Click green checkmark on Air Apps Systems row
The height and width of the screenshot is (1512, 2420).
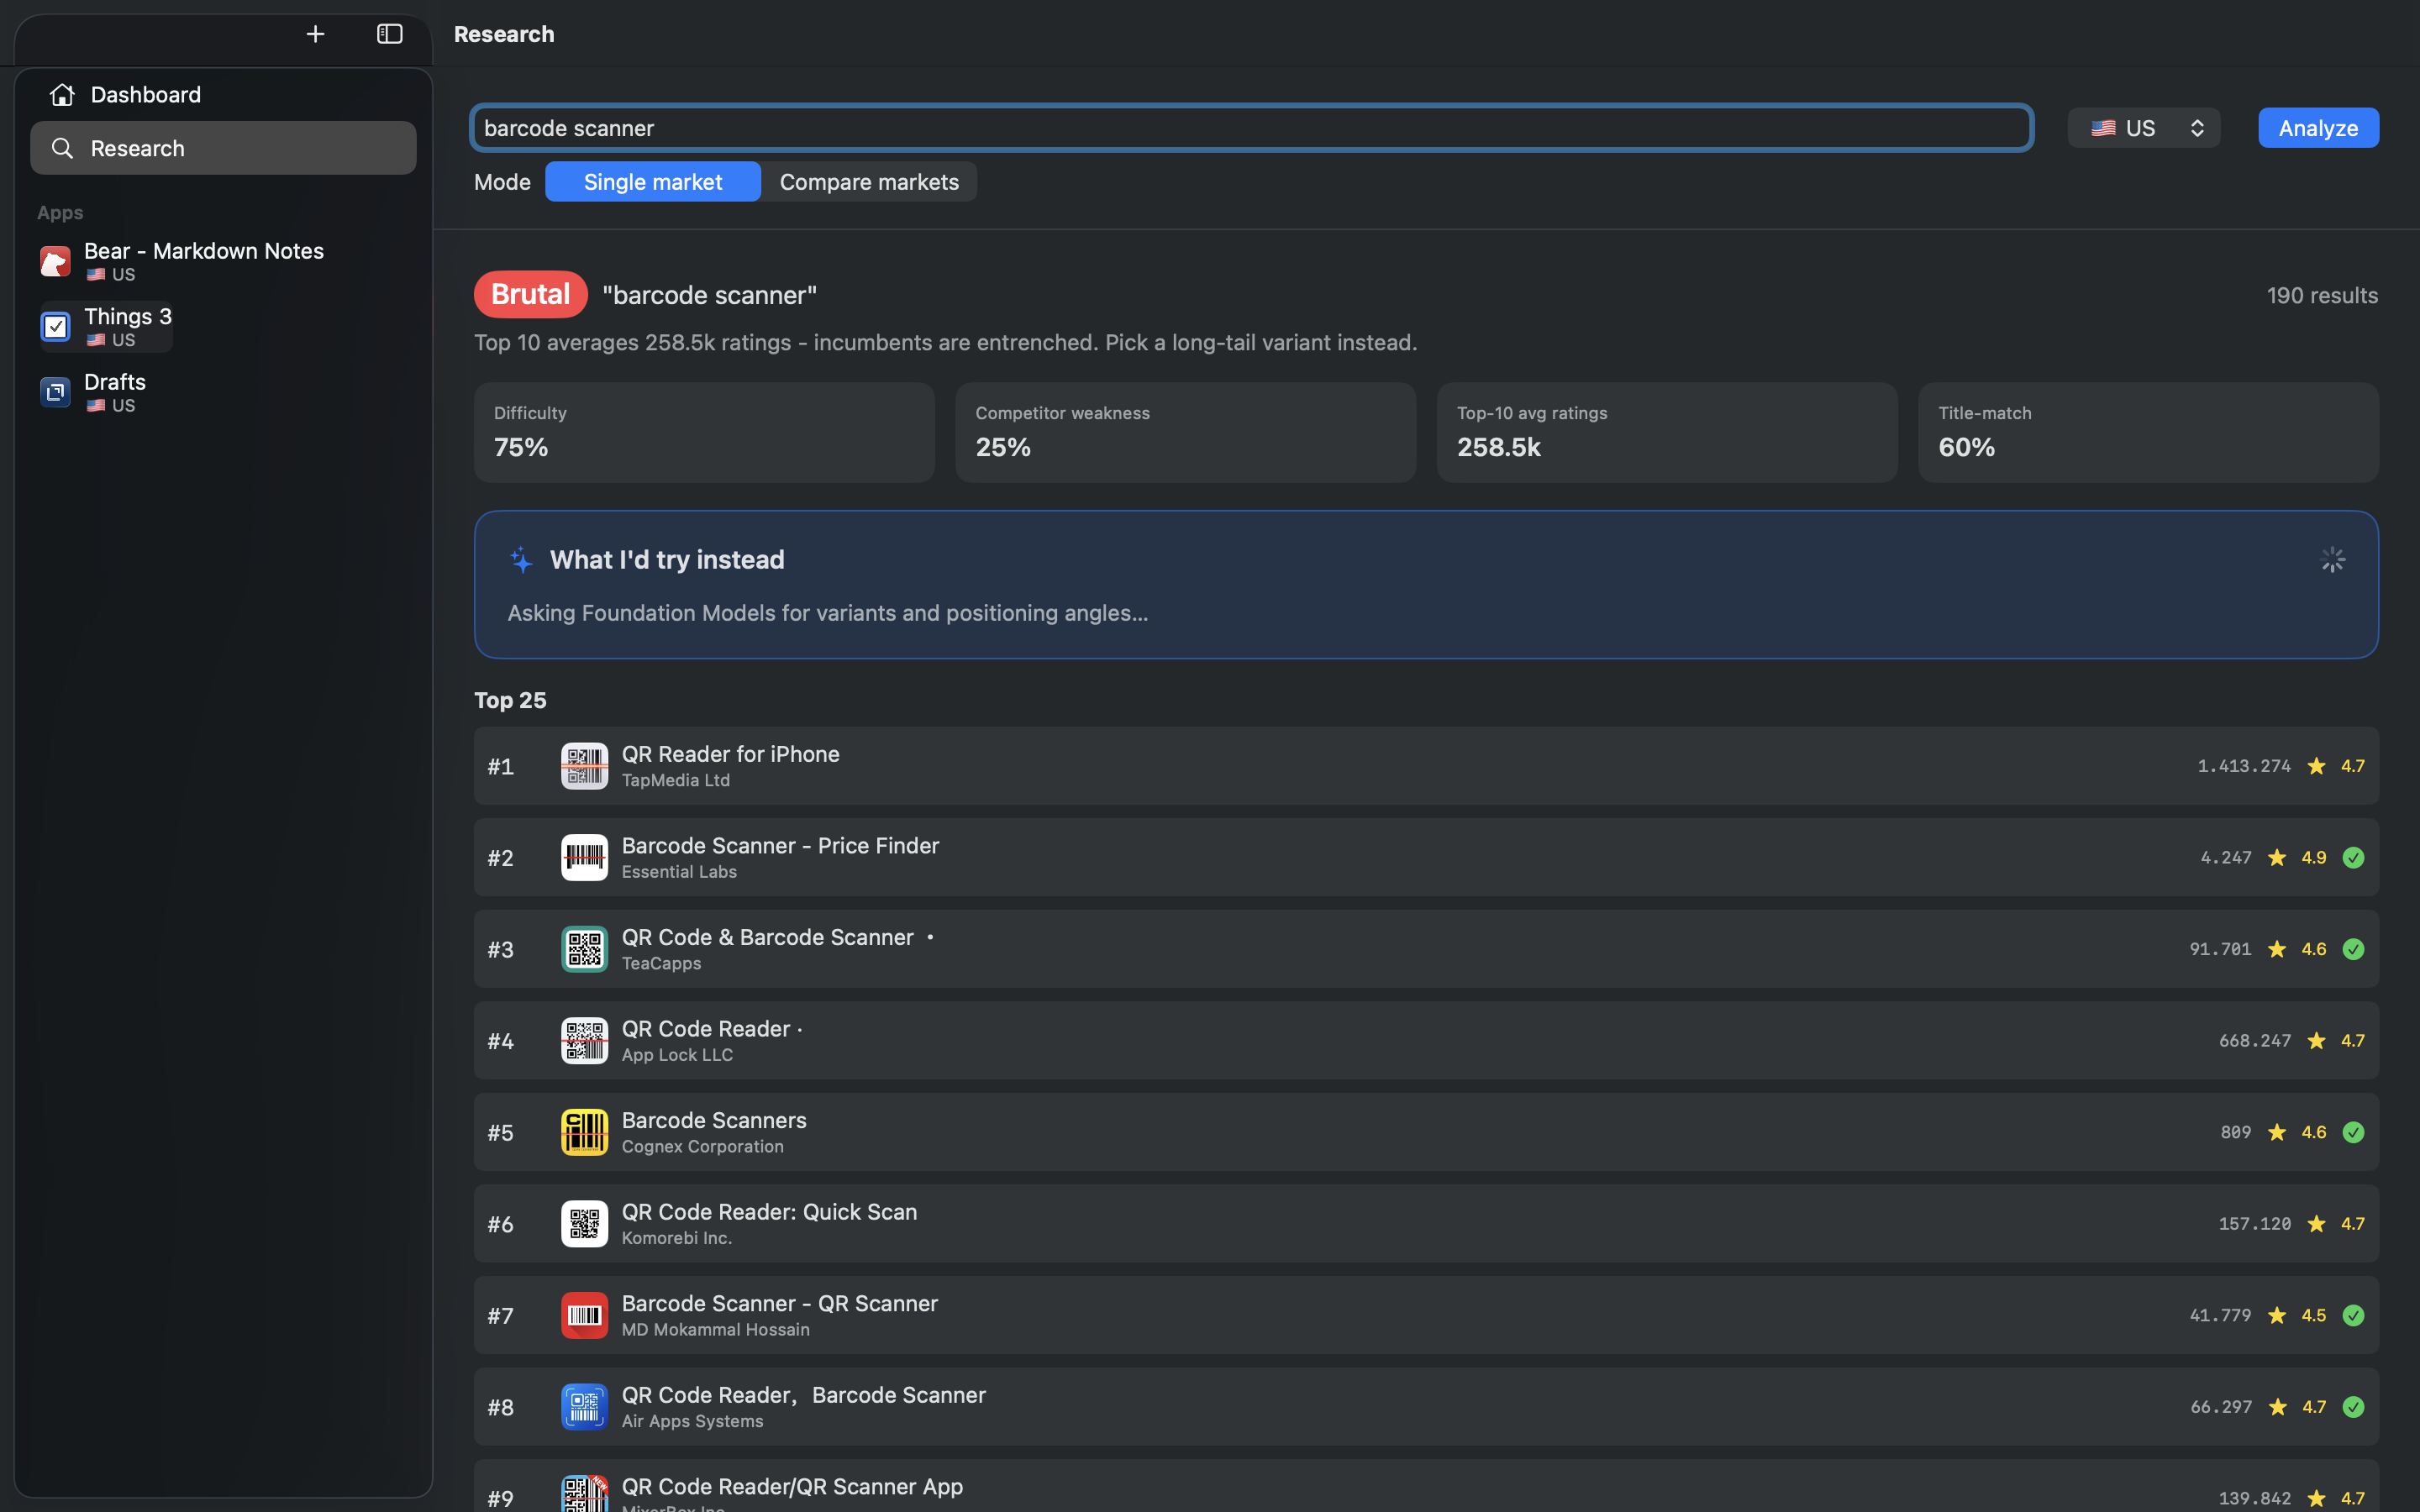(x=2353, y=1407)
